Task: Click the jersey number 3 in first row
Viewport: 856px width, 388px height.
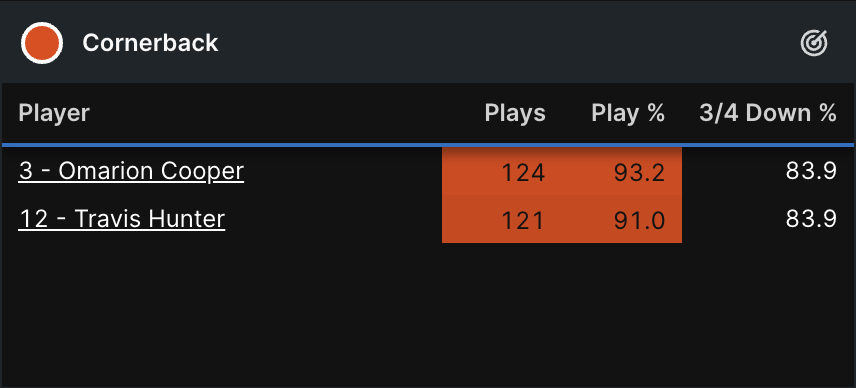Action: [25, 171]
